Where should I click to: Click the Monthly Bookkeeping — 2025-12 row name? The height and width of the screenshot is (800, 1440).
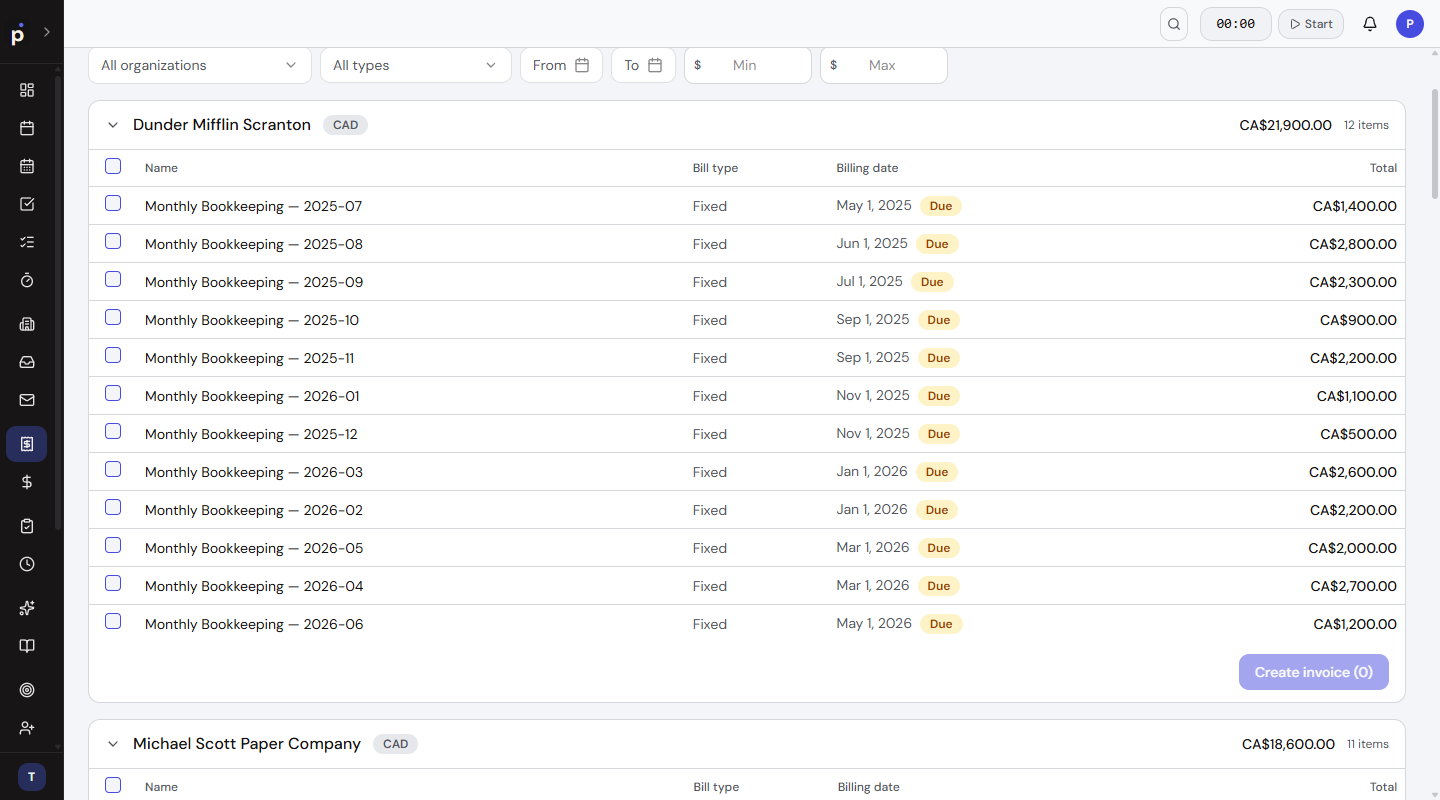coord(251,434)
